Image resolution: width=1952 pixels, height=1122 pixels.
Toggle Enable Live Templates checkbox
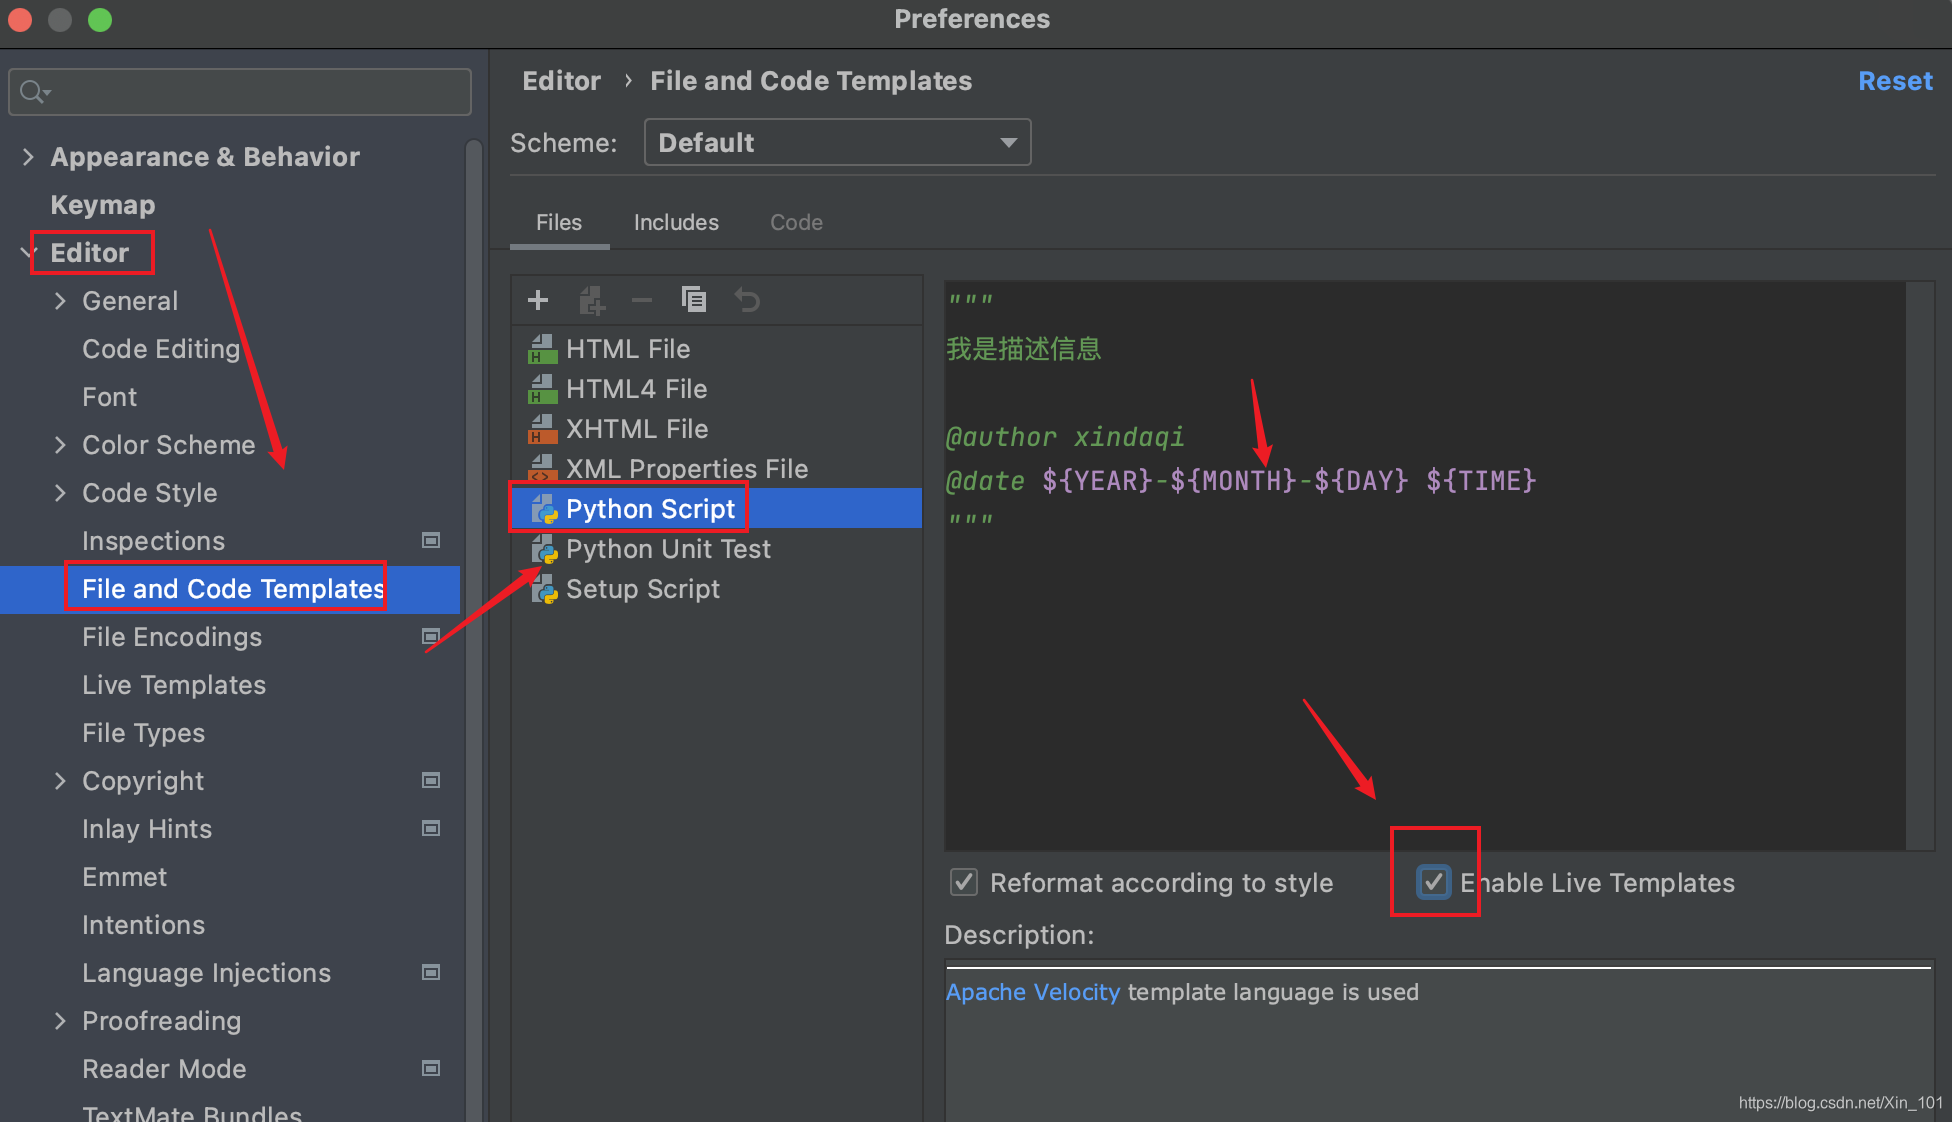[x=1433, y=882]
